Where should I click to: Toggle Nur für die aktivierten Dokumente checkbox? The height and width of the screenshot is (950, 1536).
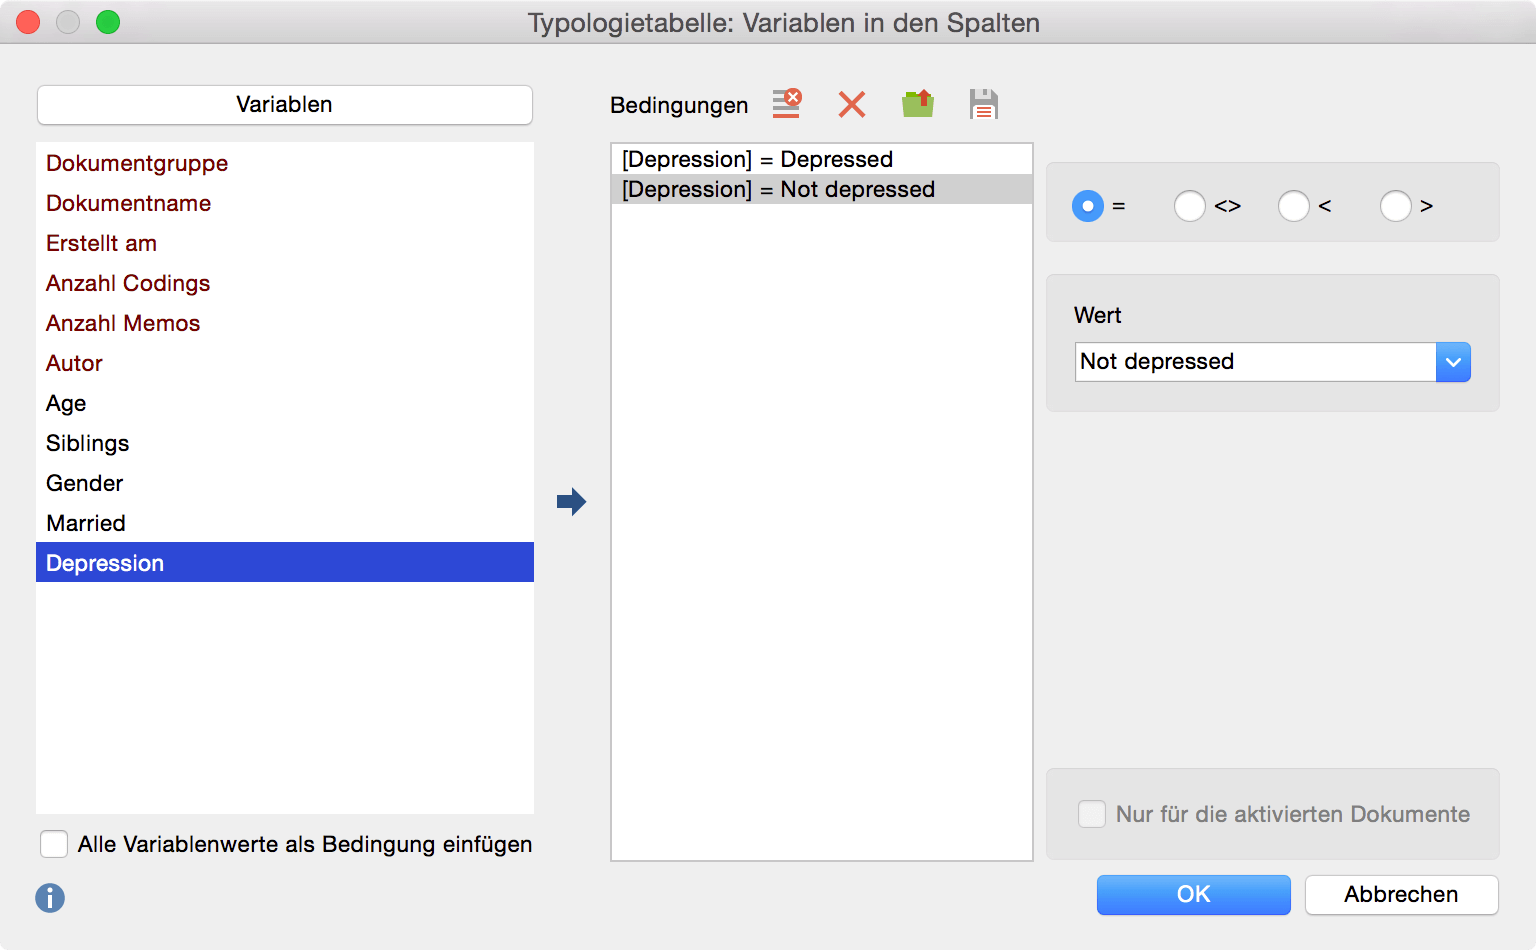point(1092,814)
